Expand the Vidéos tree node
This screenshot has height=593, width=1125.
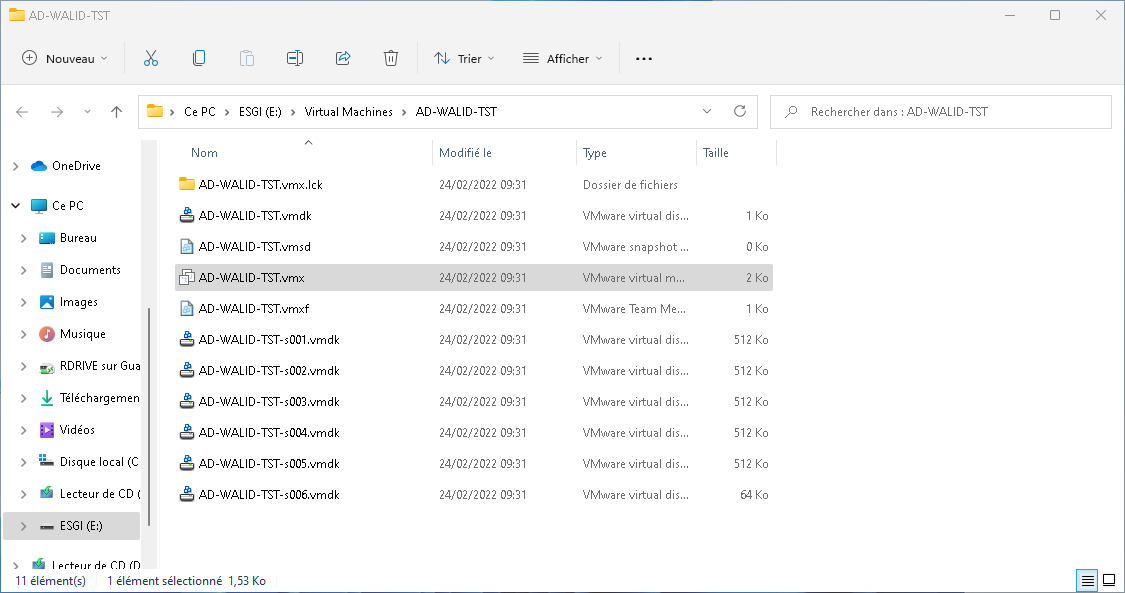point(24,430)
